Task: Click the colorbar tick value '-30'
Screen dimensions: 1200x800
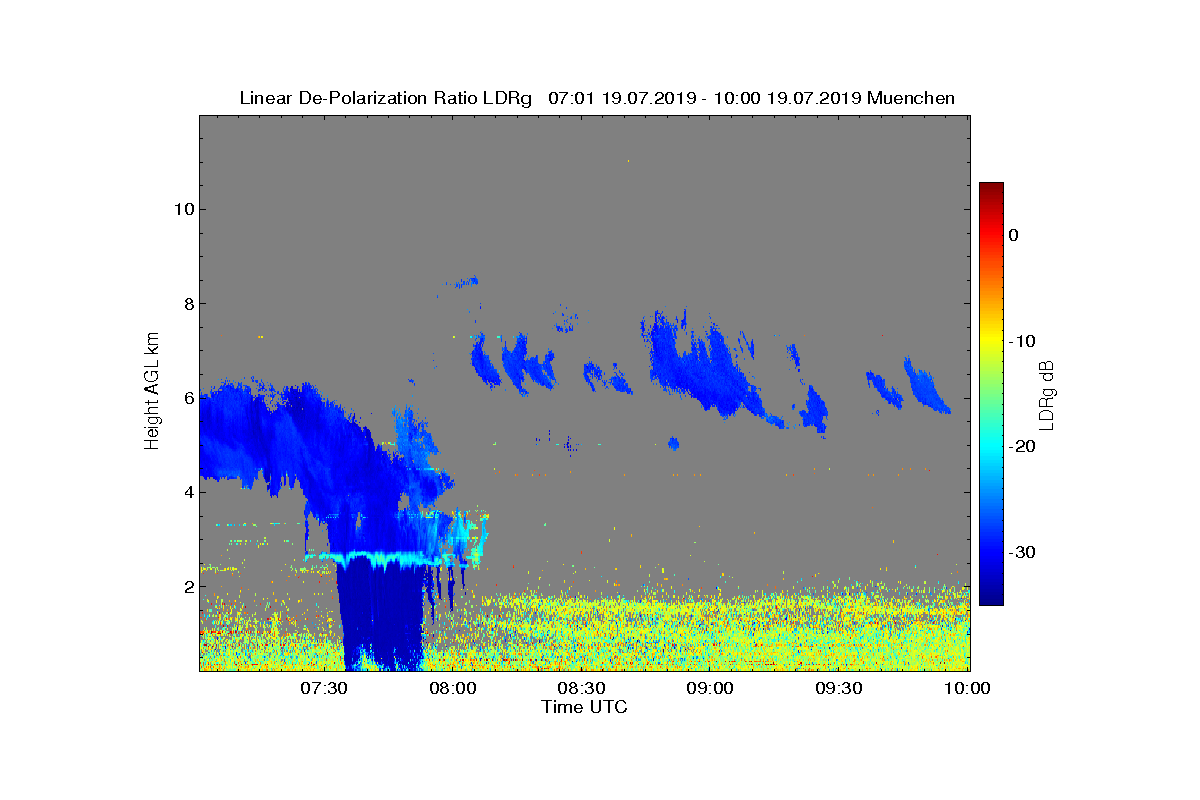Action: tap(1021, 552)
